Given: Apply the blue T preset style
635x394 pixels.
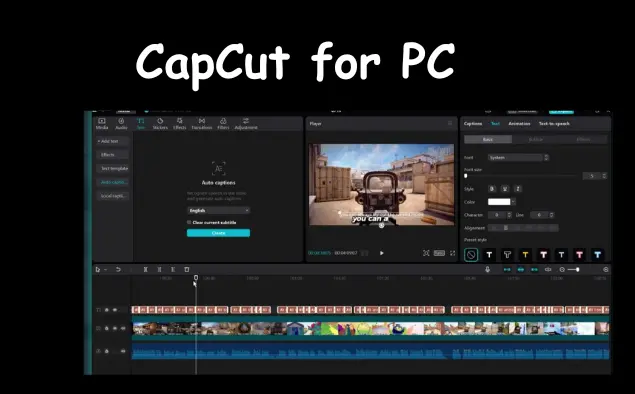Looking at the screenshot, I should pyautogui.click(x=598, y=255).
